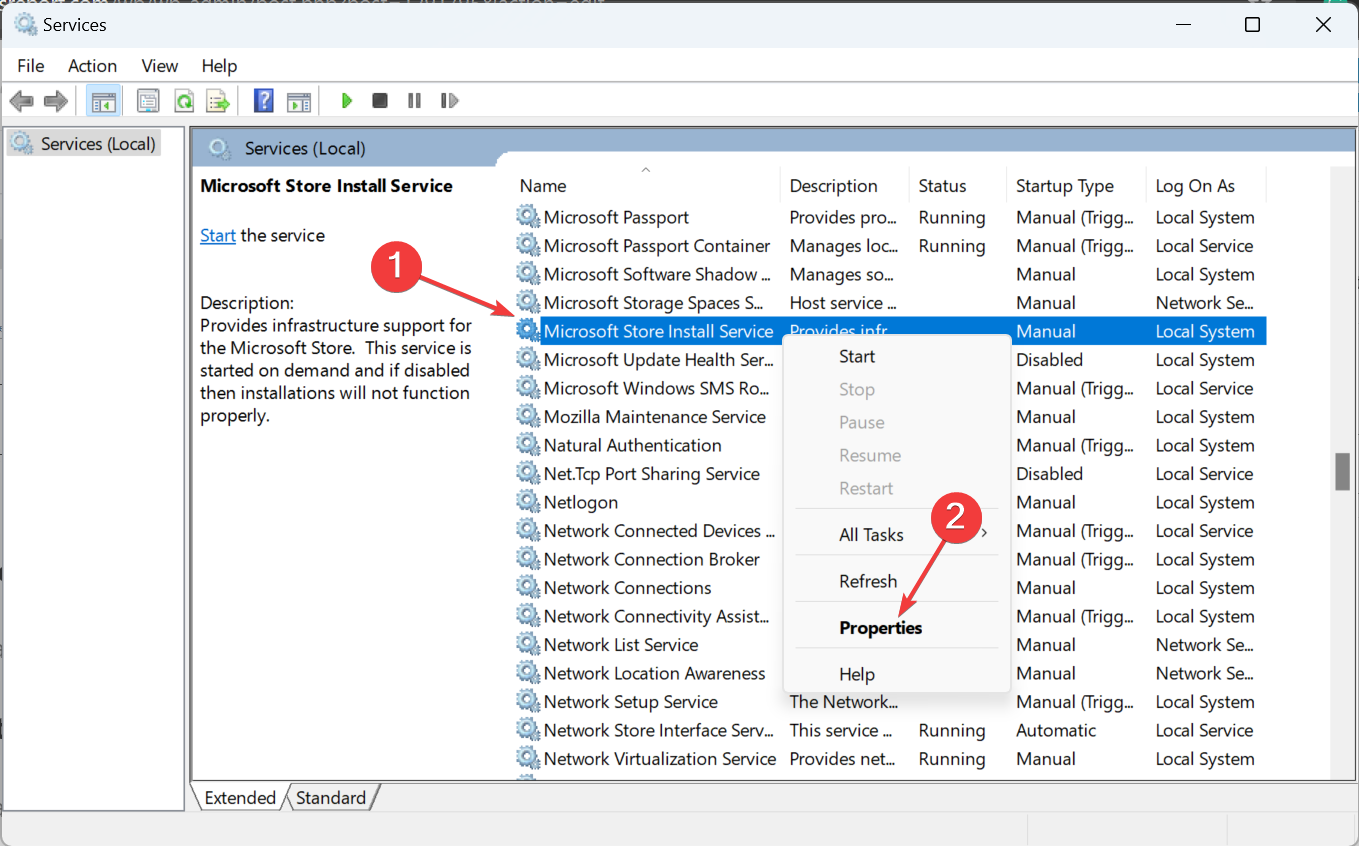Image resolution: width=1359 pixels, height=846 pixels.
Task: Click Automatic startup type for Network Store Interface
Action: (x=1056, y=730)
